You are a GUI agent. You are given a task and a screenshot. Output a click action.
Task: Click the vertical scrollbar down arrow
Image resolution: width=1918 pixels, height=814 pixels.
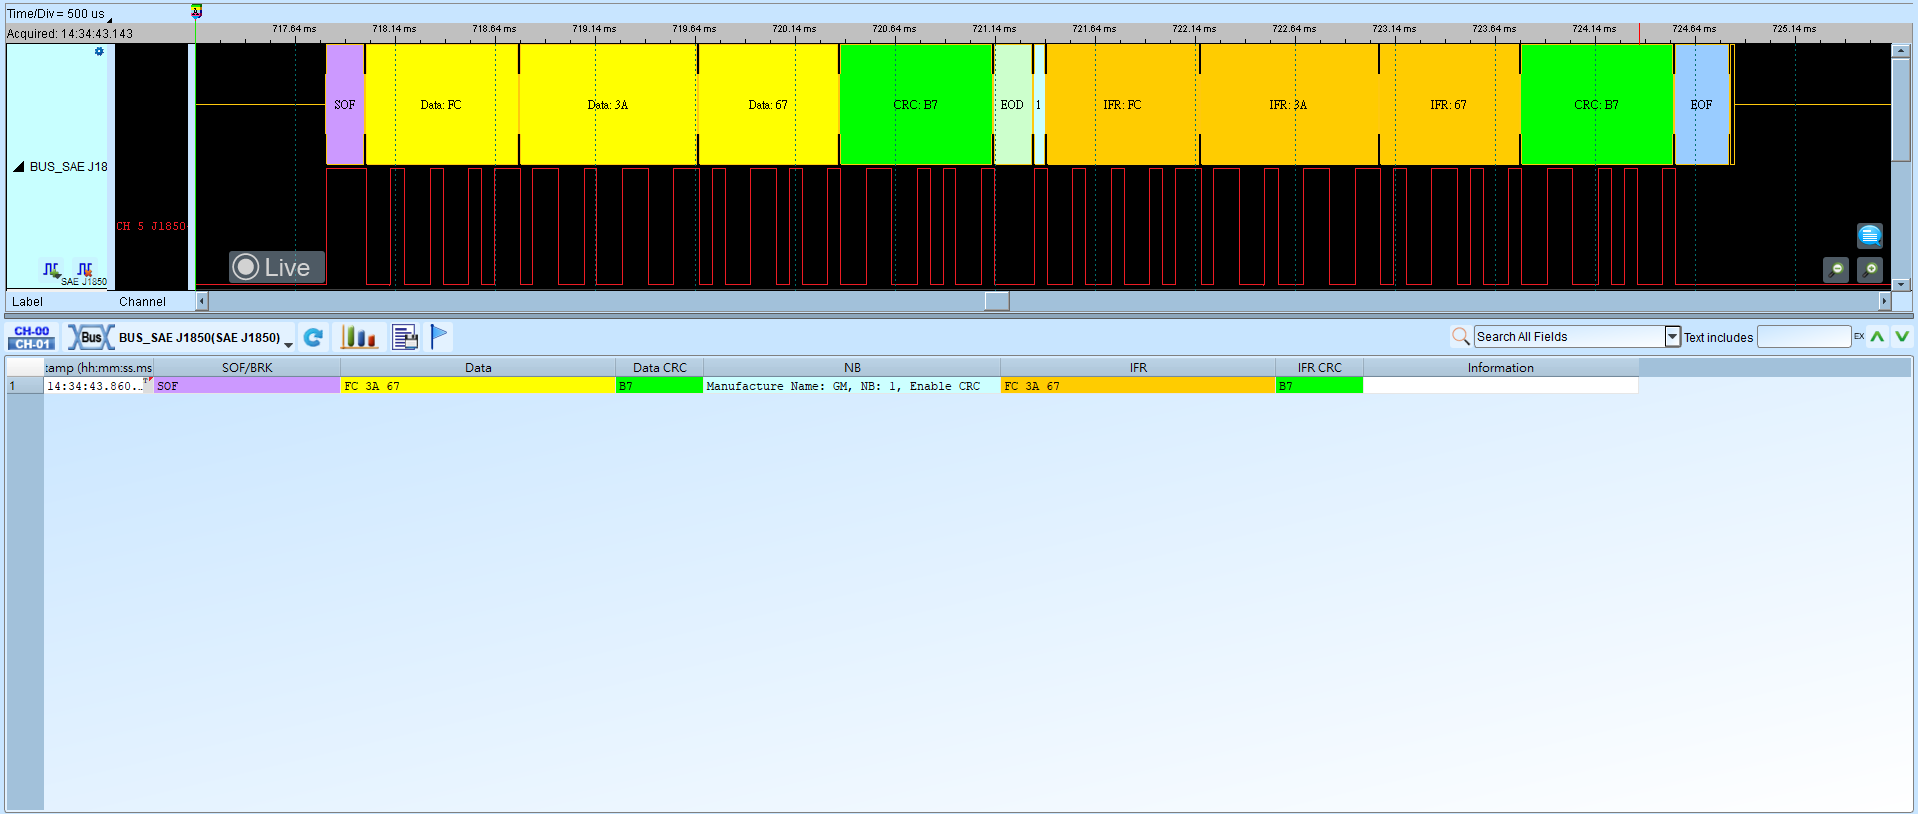(x=1901, y=284)
